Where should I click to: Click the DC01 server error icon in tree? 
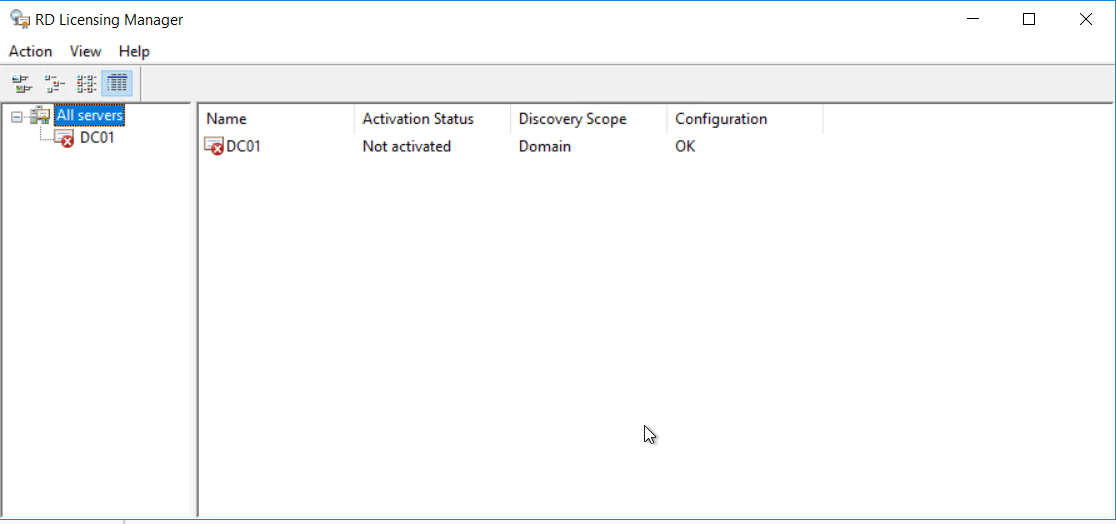(64, 137)
